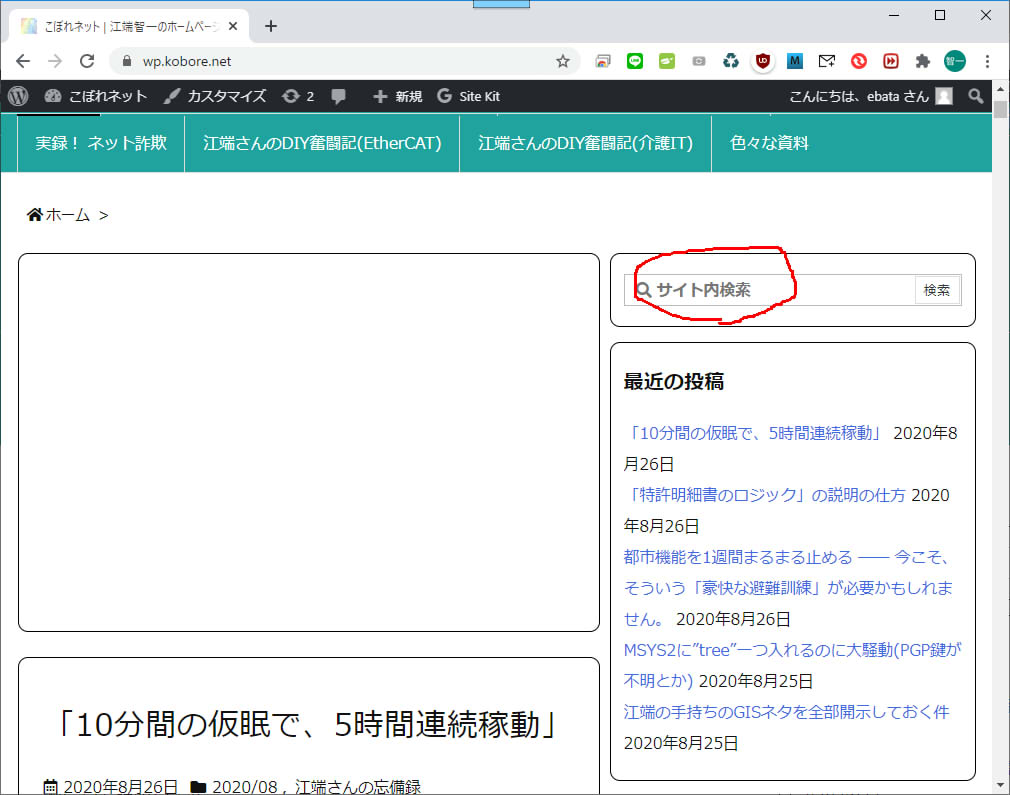
Task: Select 江端さんのDIY奮闘記(EtherCAT) in the navigation
Action: [x=322, y=143]
